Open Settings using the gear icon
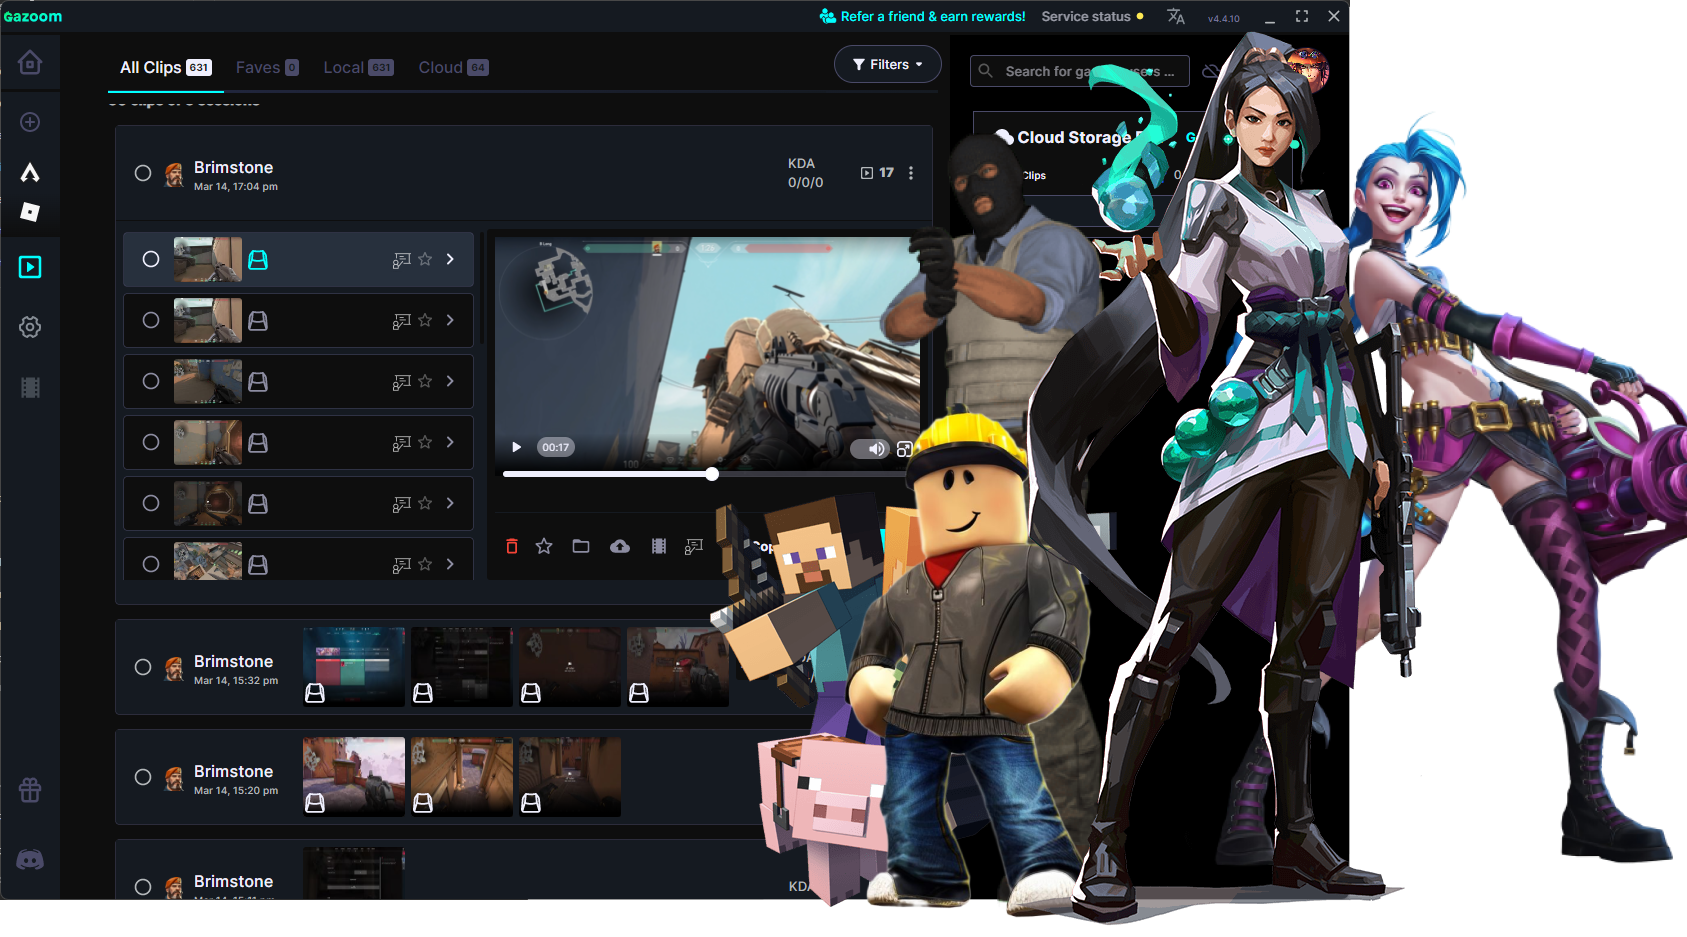Image resolution: width=1687 pixels, height=937 pixels. tap(30, 327)
